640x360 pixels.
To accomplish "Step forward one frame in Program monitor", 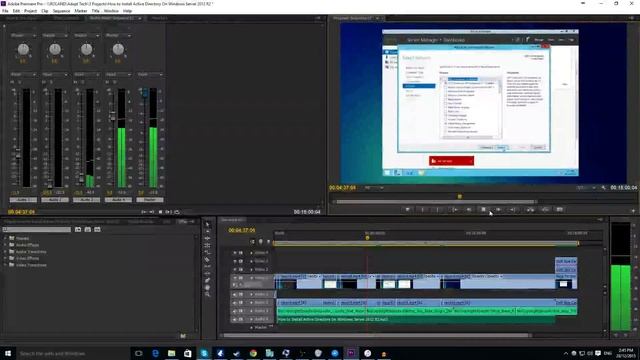I will 498,209.
